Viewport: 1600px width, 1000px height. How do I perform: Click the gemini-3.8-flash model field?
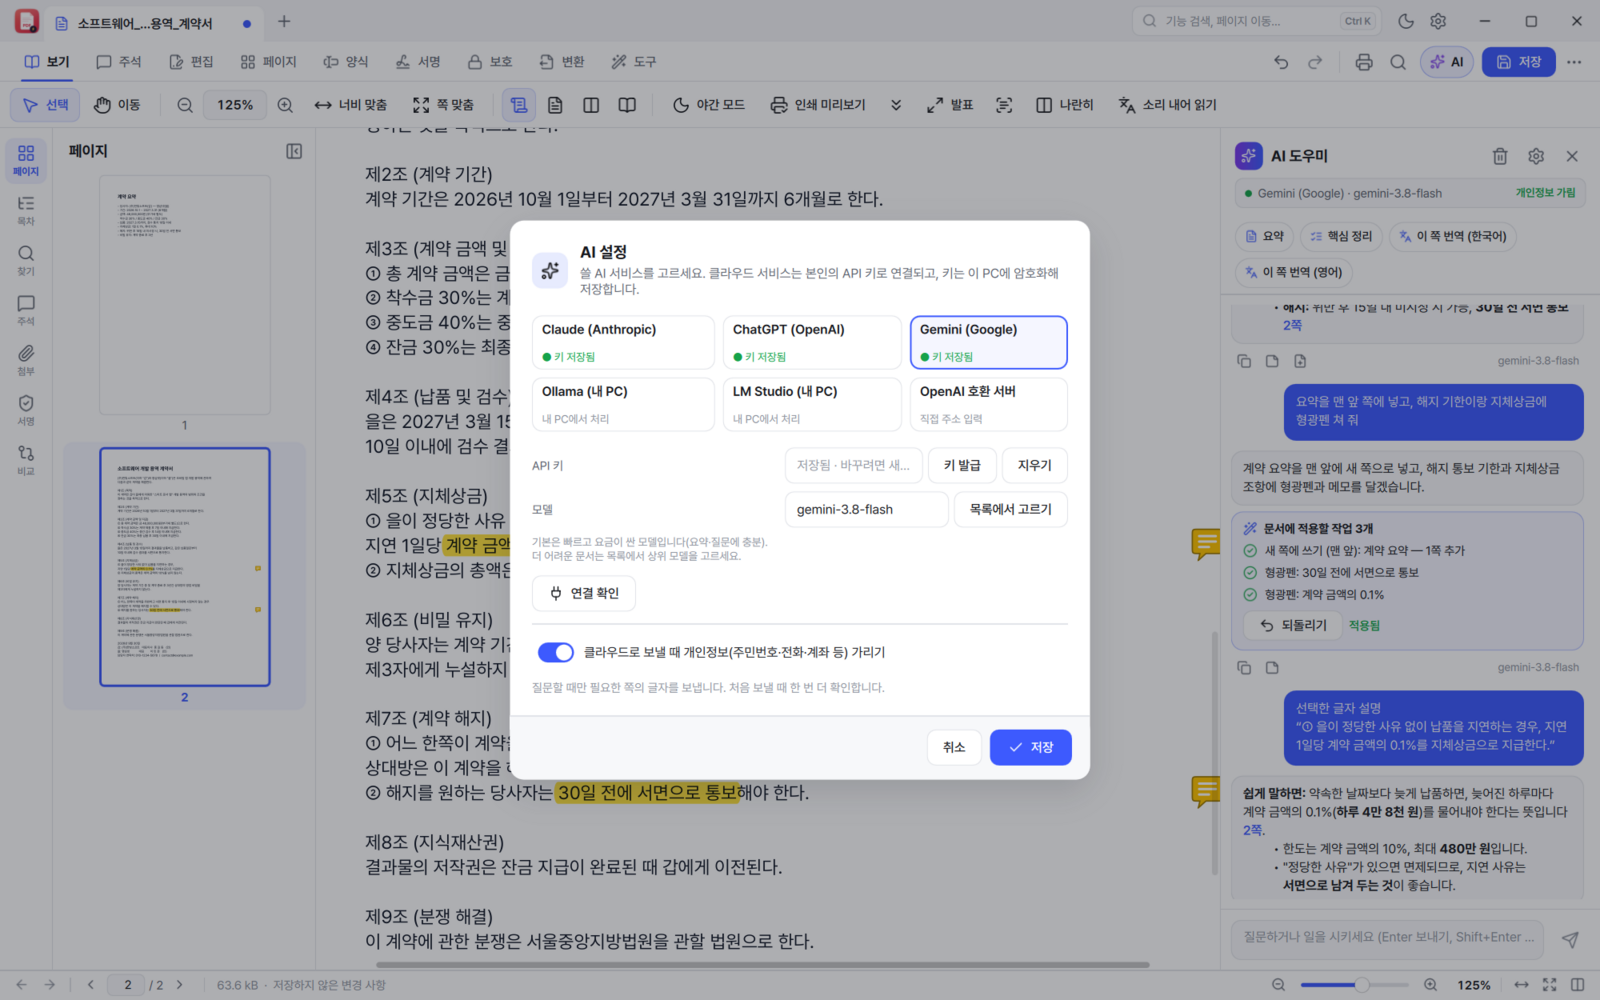click(x=866, y=509)
